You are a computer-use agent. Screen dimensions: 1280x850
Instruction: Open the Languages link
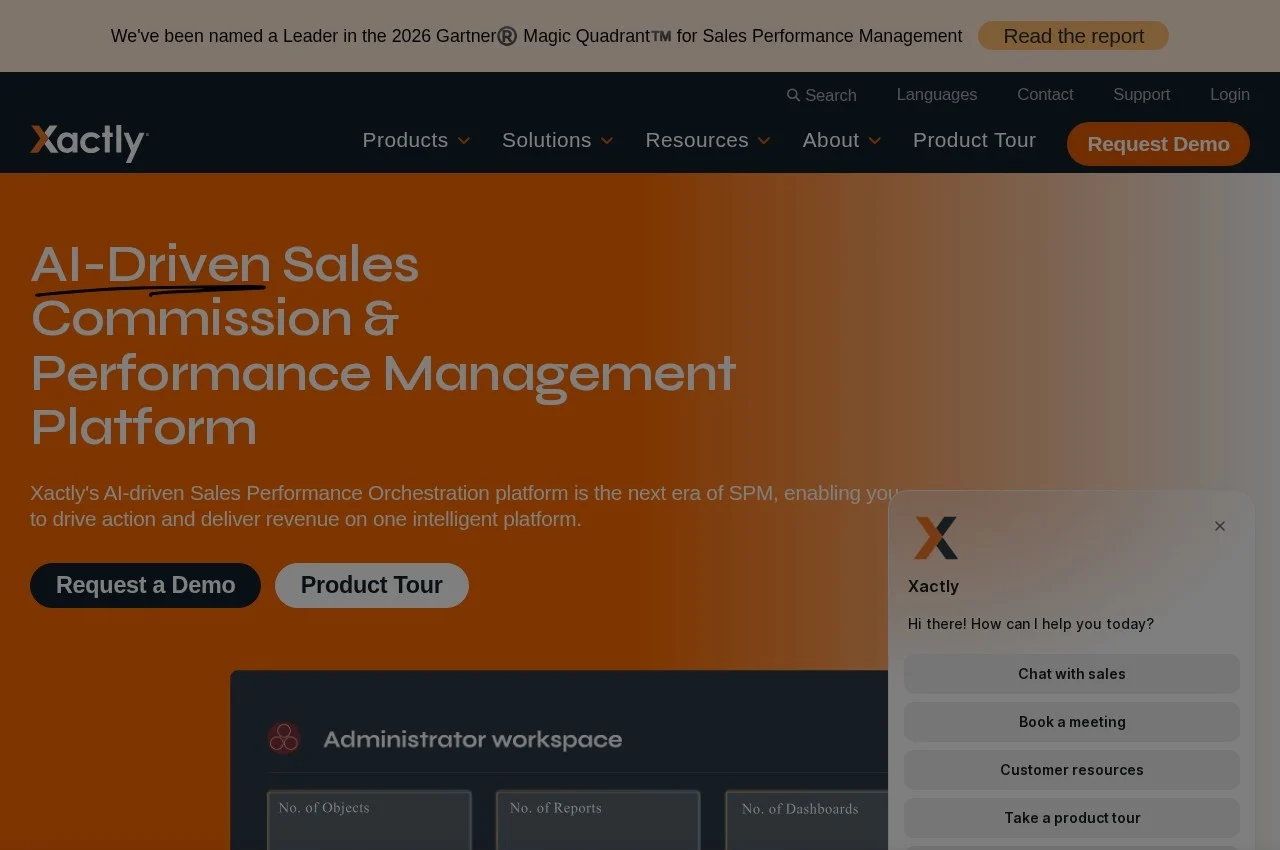coord(937,94)
